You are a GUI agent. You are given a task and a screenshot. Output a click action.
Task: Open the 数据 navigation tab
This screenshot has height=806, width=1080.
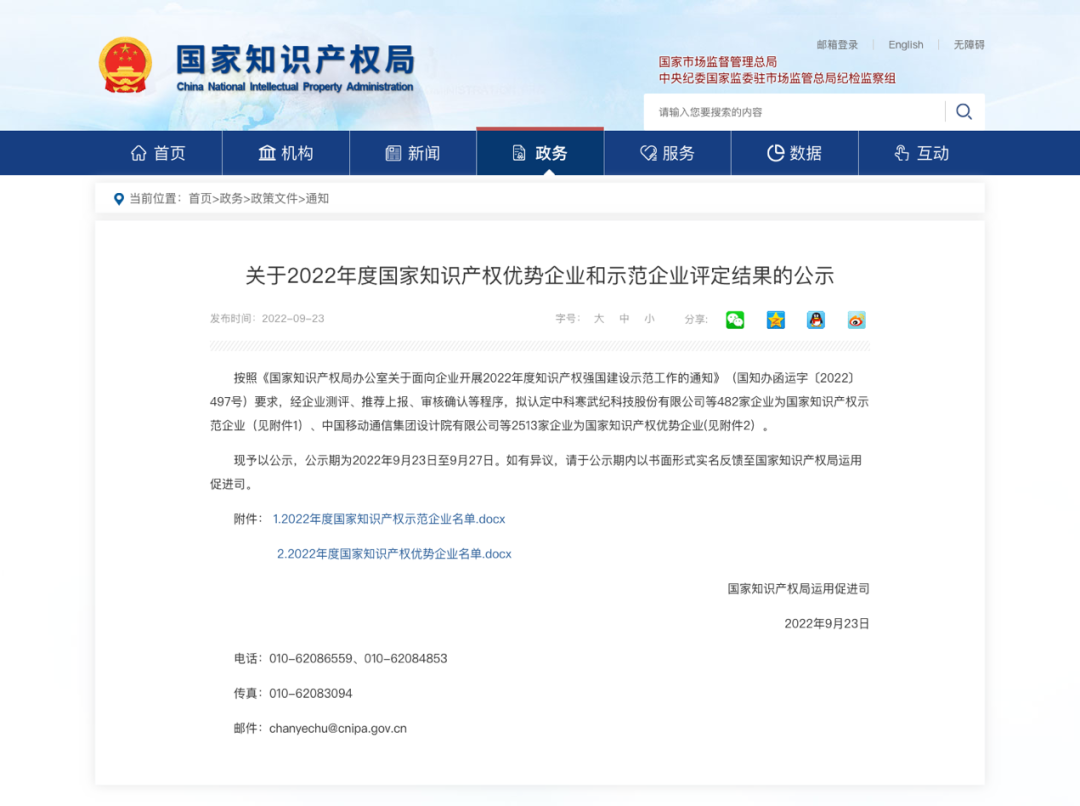click(x=795, y=153)
